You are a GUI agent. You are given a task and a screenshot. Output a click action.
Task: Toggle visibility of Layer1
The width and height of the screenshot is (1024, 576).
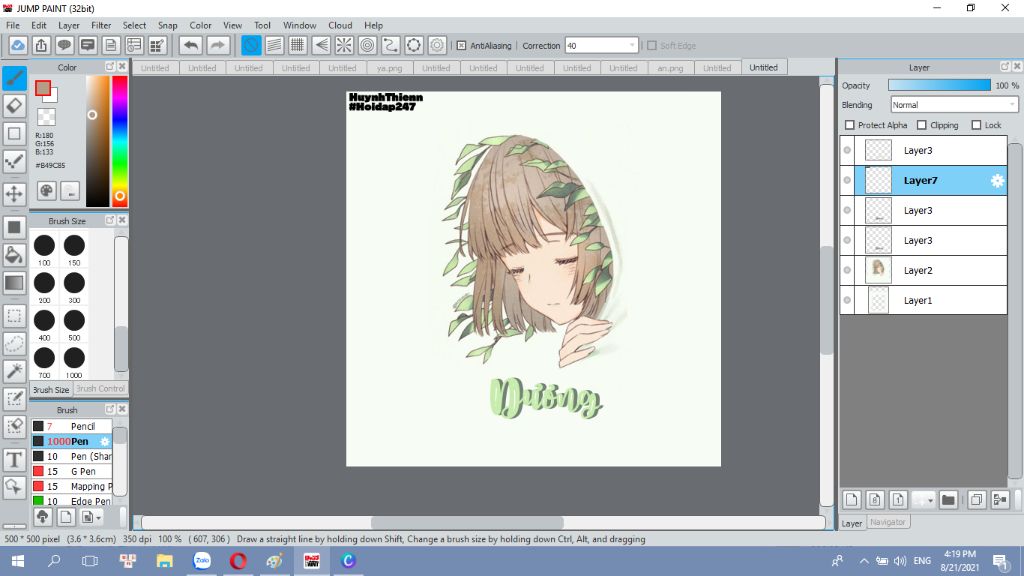[x=847, y=300]
